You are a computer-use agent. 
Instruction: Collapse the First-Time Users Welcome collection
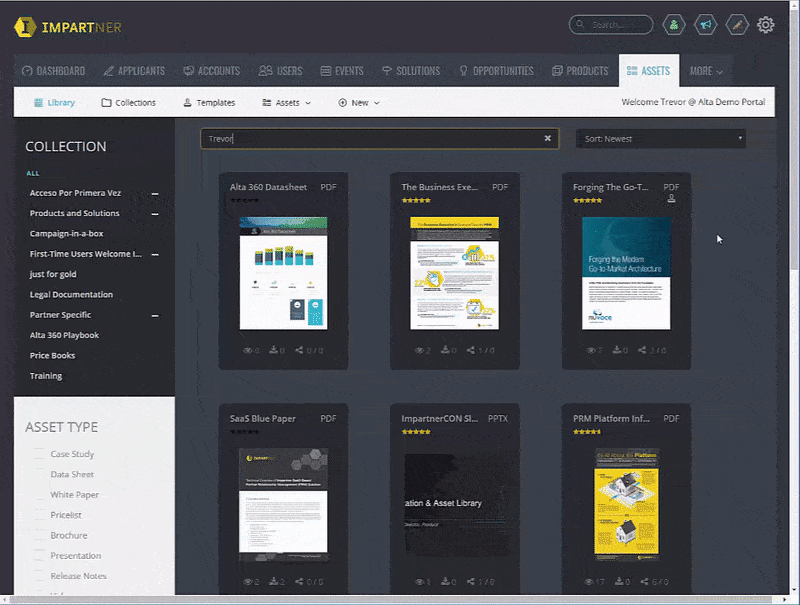155,254
